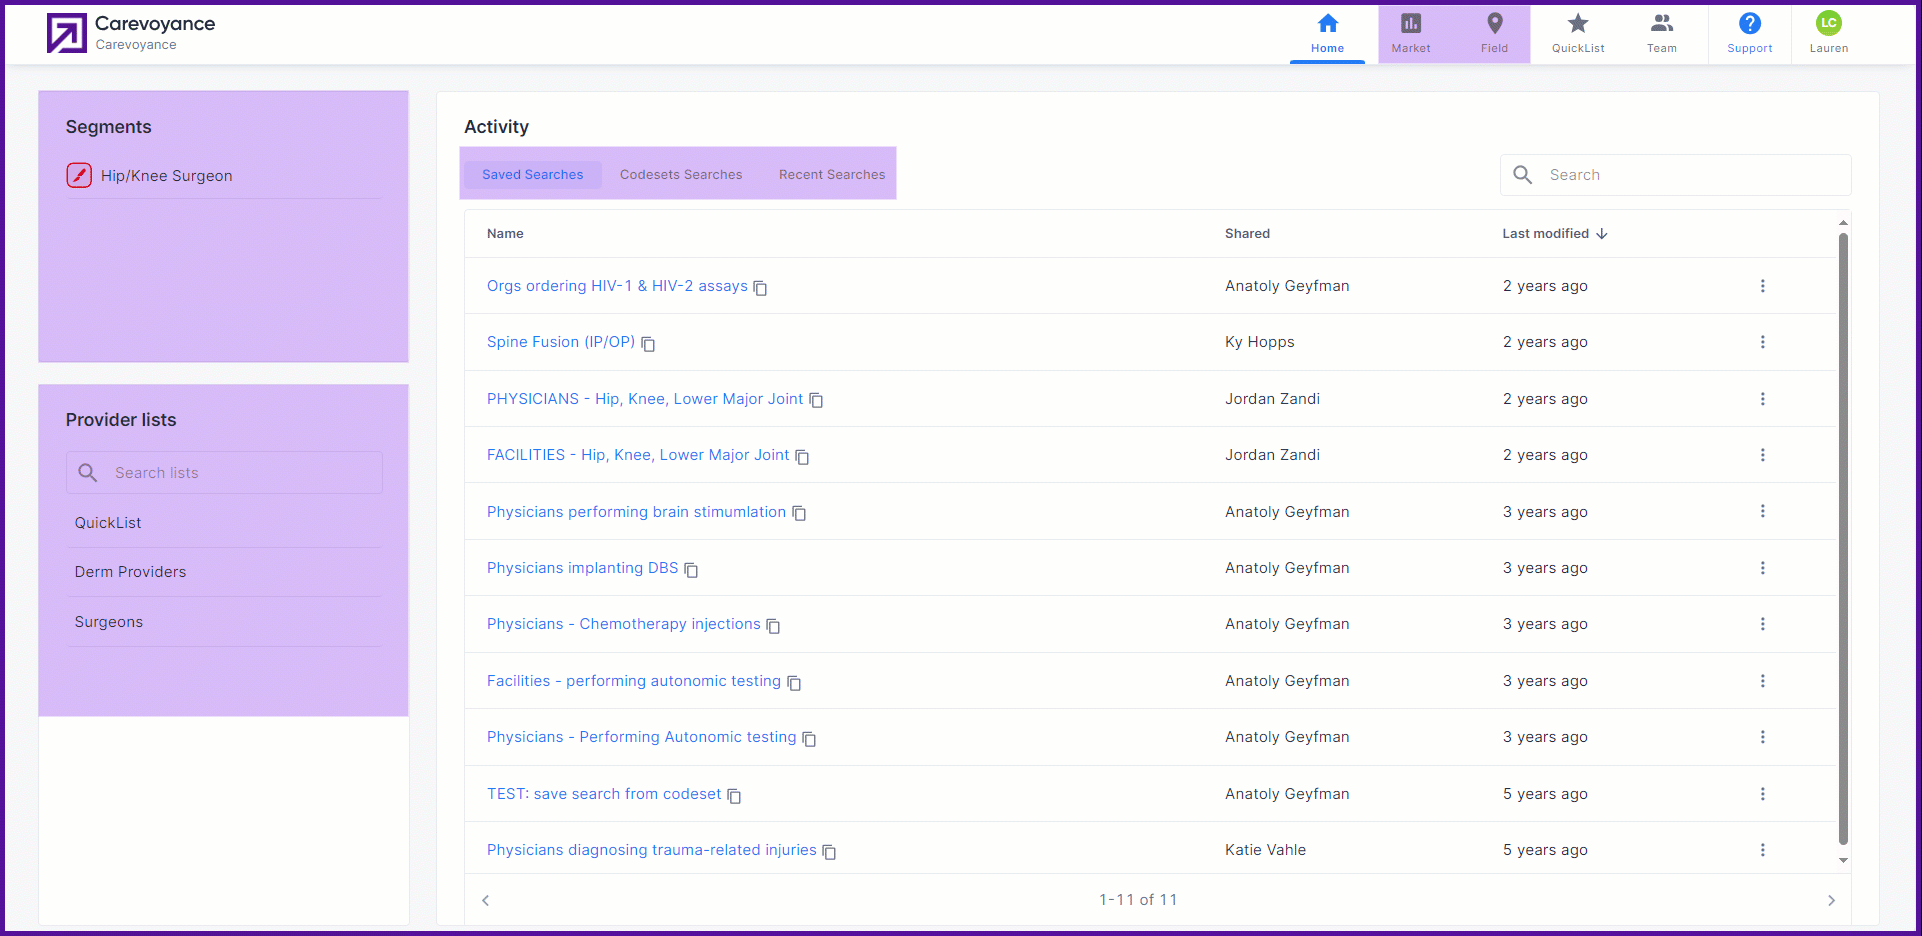Go to Home in top navigation
The image size is (1922, 936).
tap(1327, 34)
